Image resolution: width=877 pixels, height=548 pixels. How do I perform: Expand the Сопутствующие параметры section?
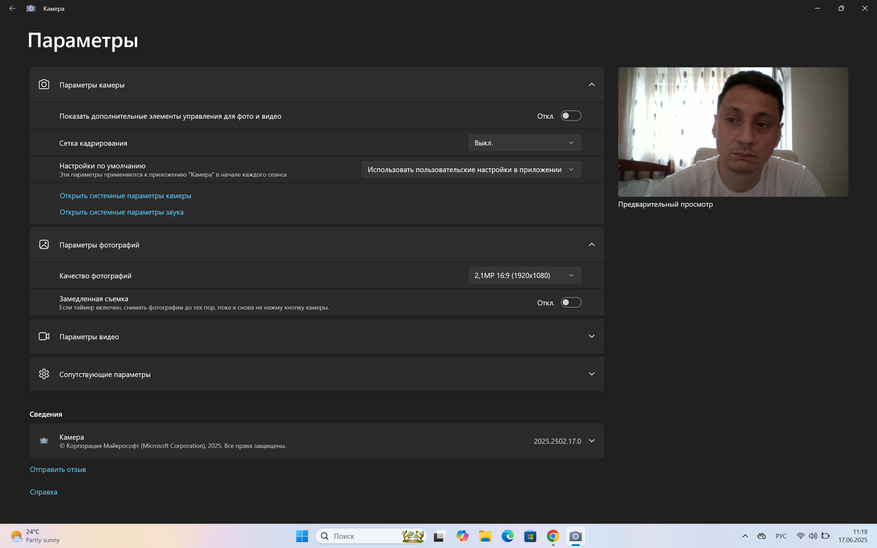point(591,374)
